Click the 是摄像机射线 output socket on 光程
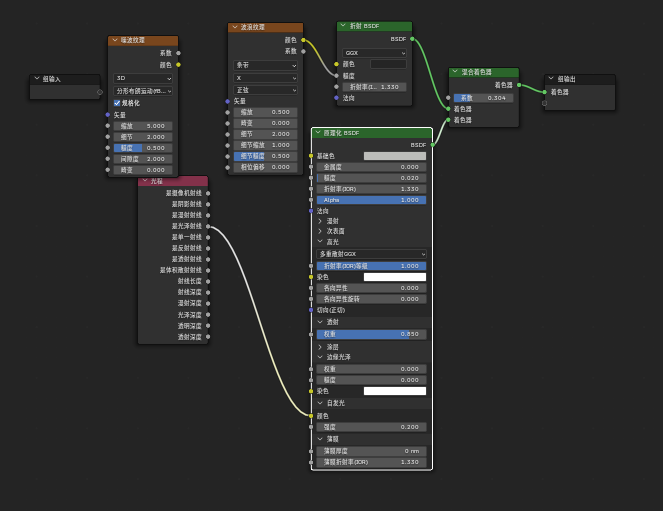The image size is (663, 511). coord(208,193)
